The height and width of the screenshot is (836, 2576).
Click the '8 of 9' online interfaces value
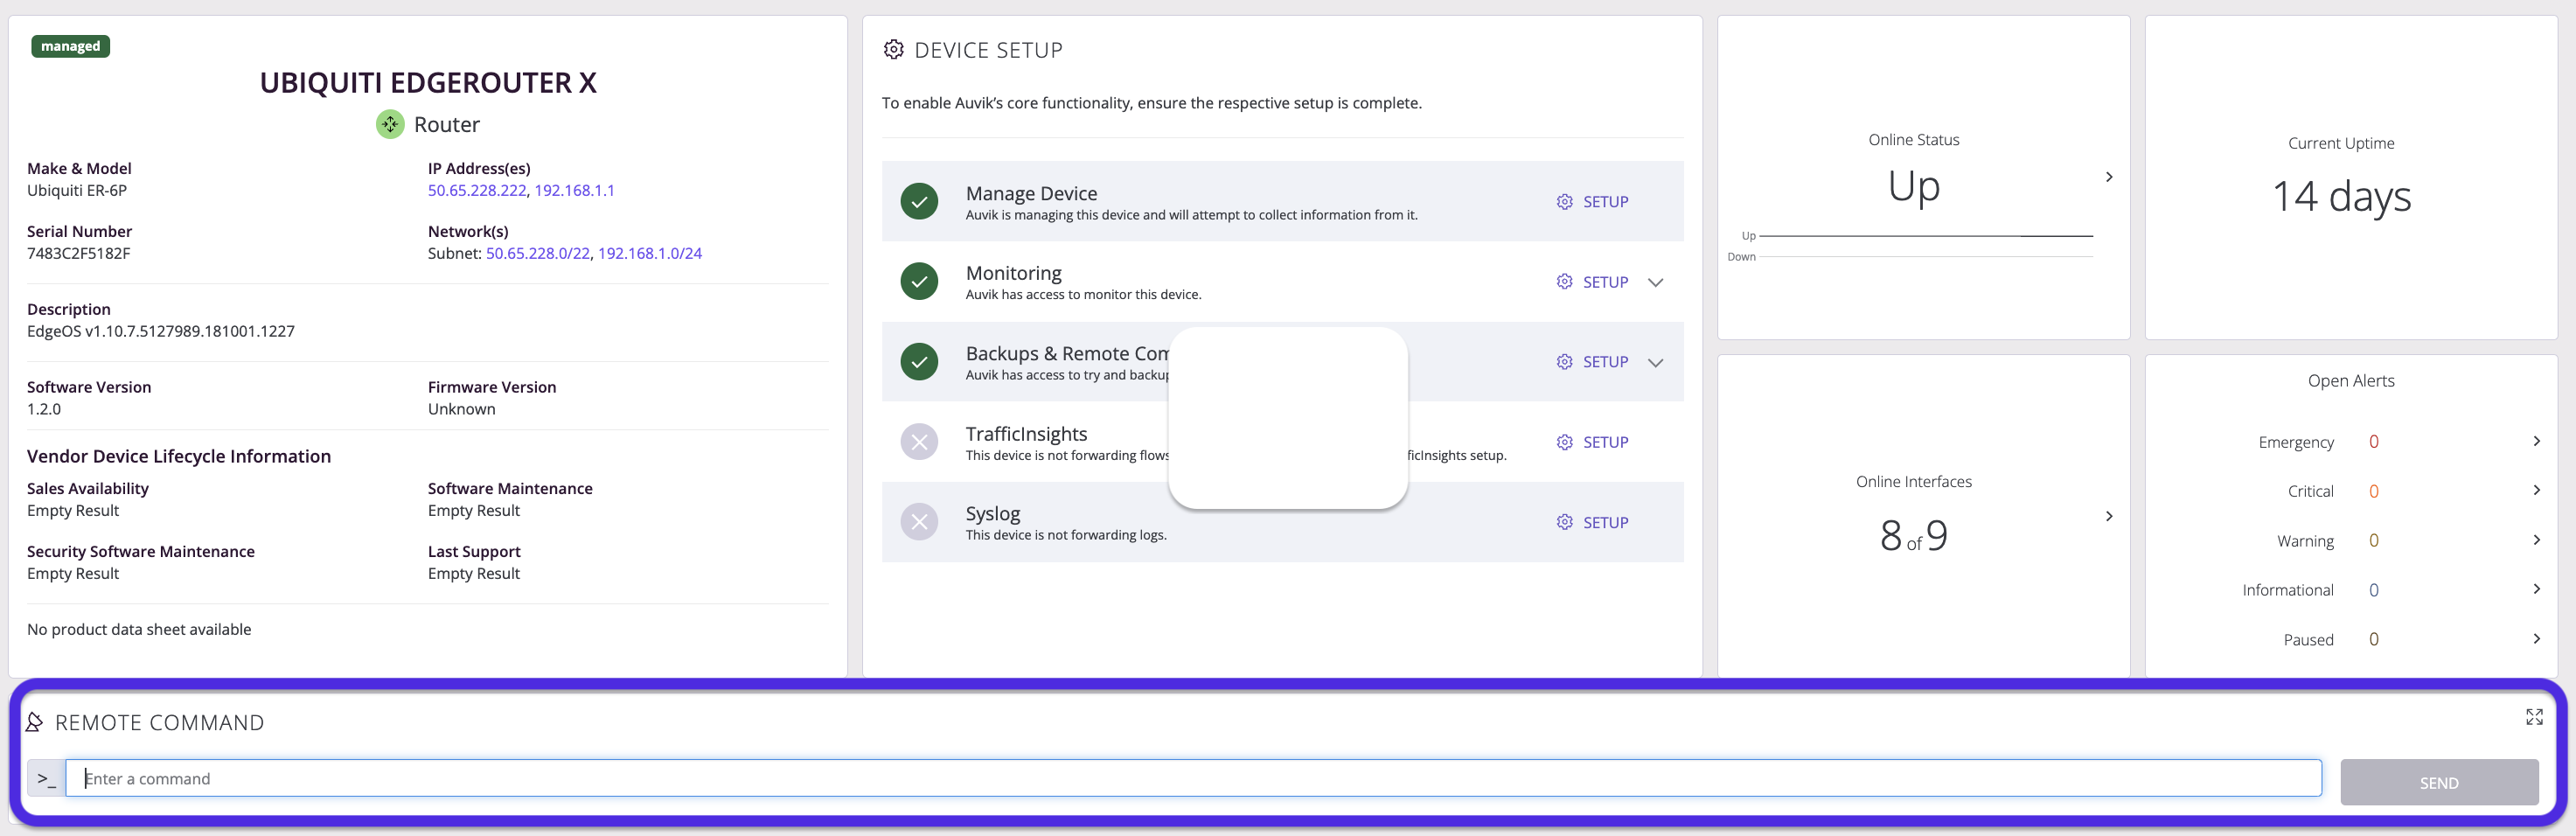1913,536
